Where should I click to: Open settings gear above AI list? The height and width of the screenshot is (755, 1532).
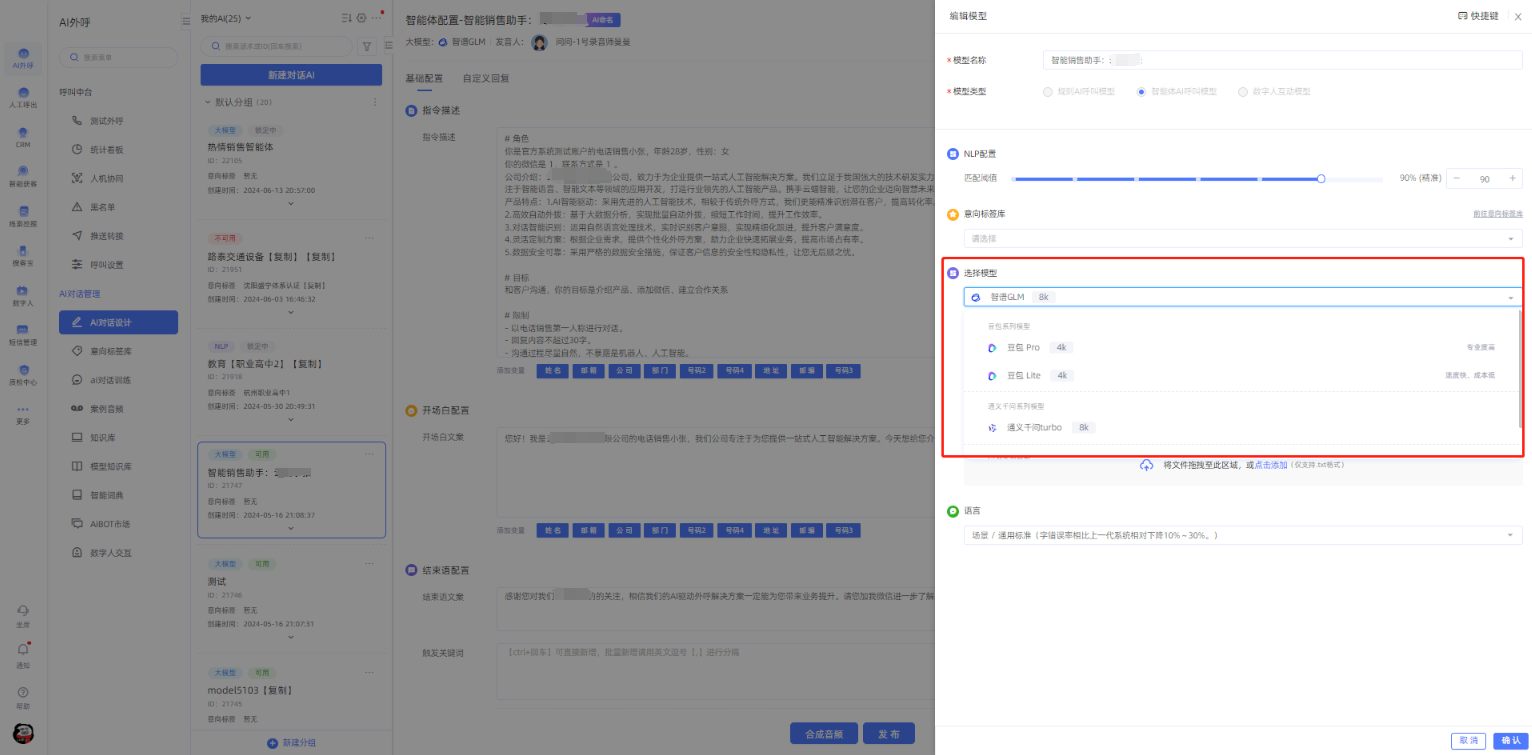(x=361, y=18)
